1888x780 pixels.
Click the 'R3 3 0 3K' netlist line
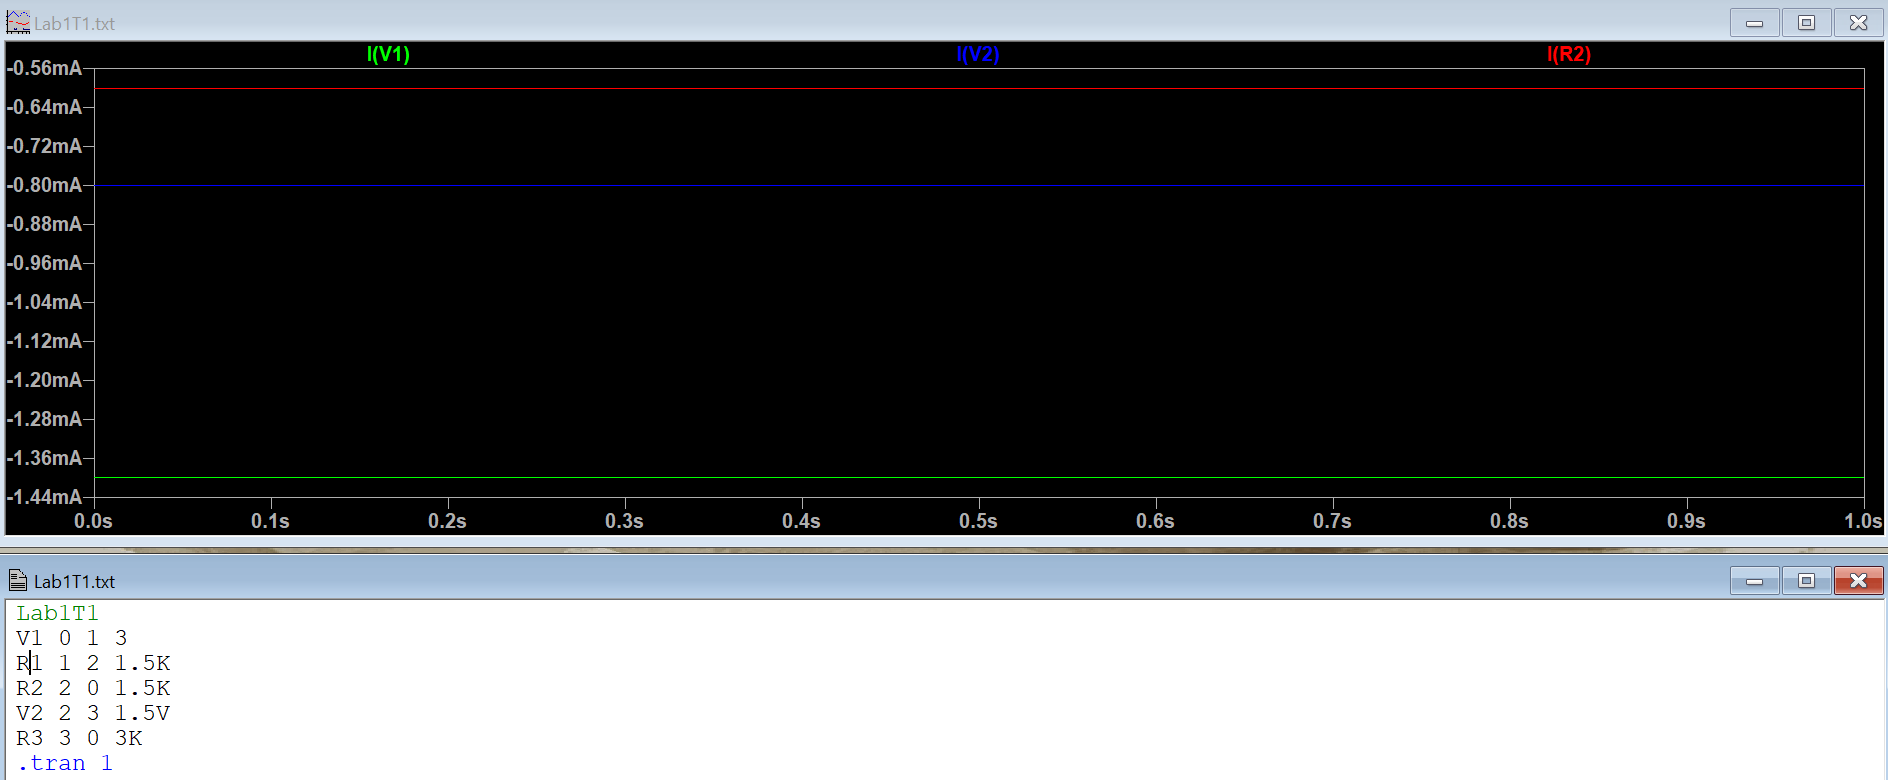click(79, 738)
